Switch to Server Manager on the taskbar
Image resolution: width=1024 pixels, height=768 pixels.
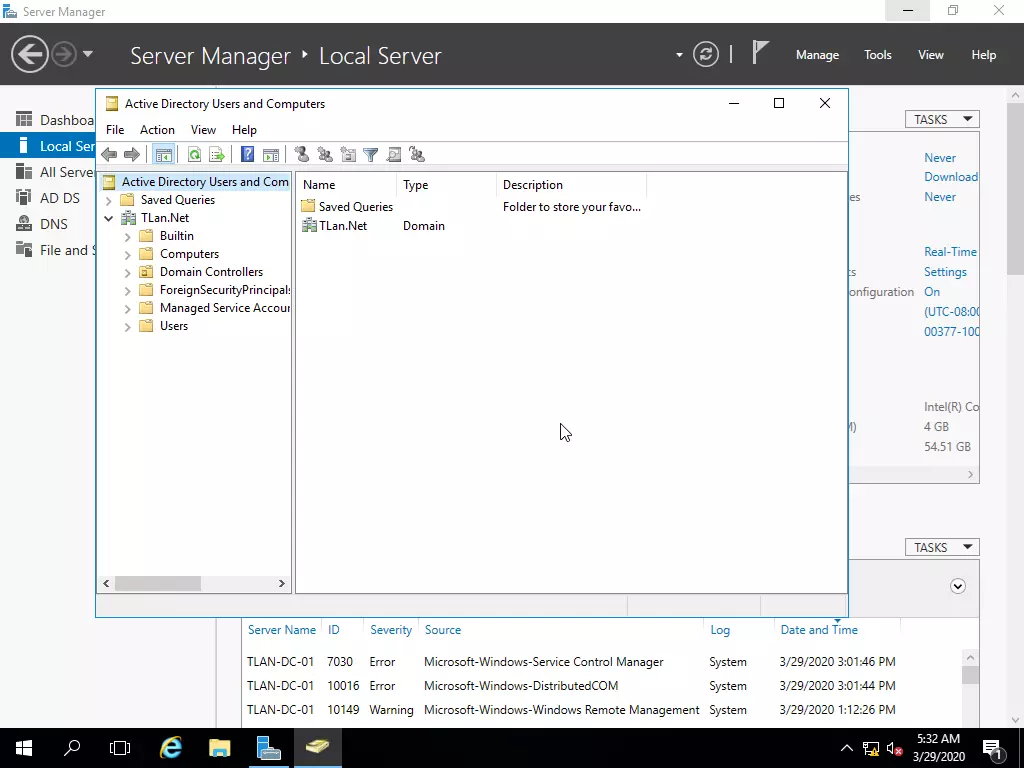point(268,748)
